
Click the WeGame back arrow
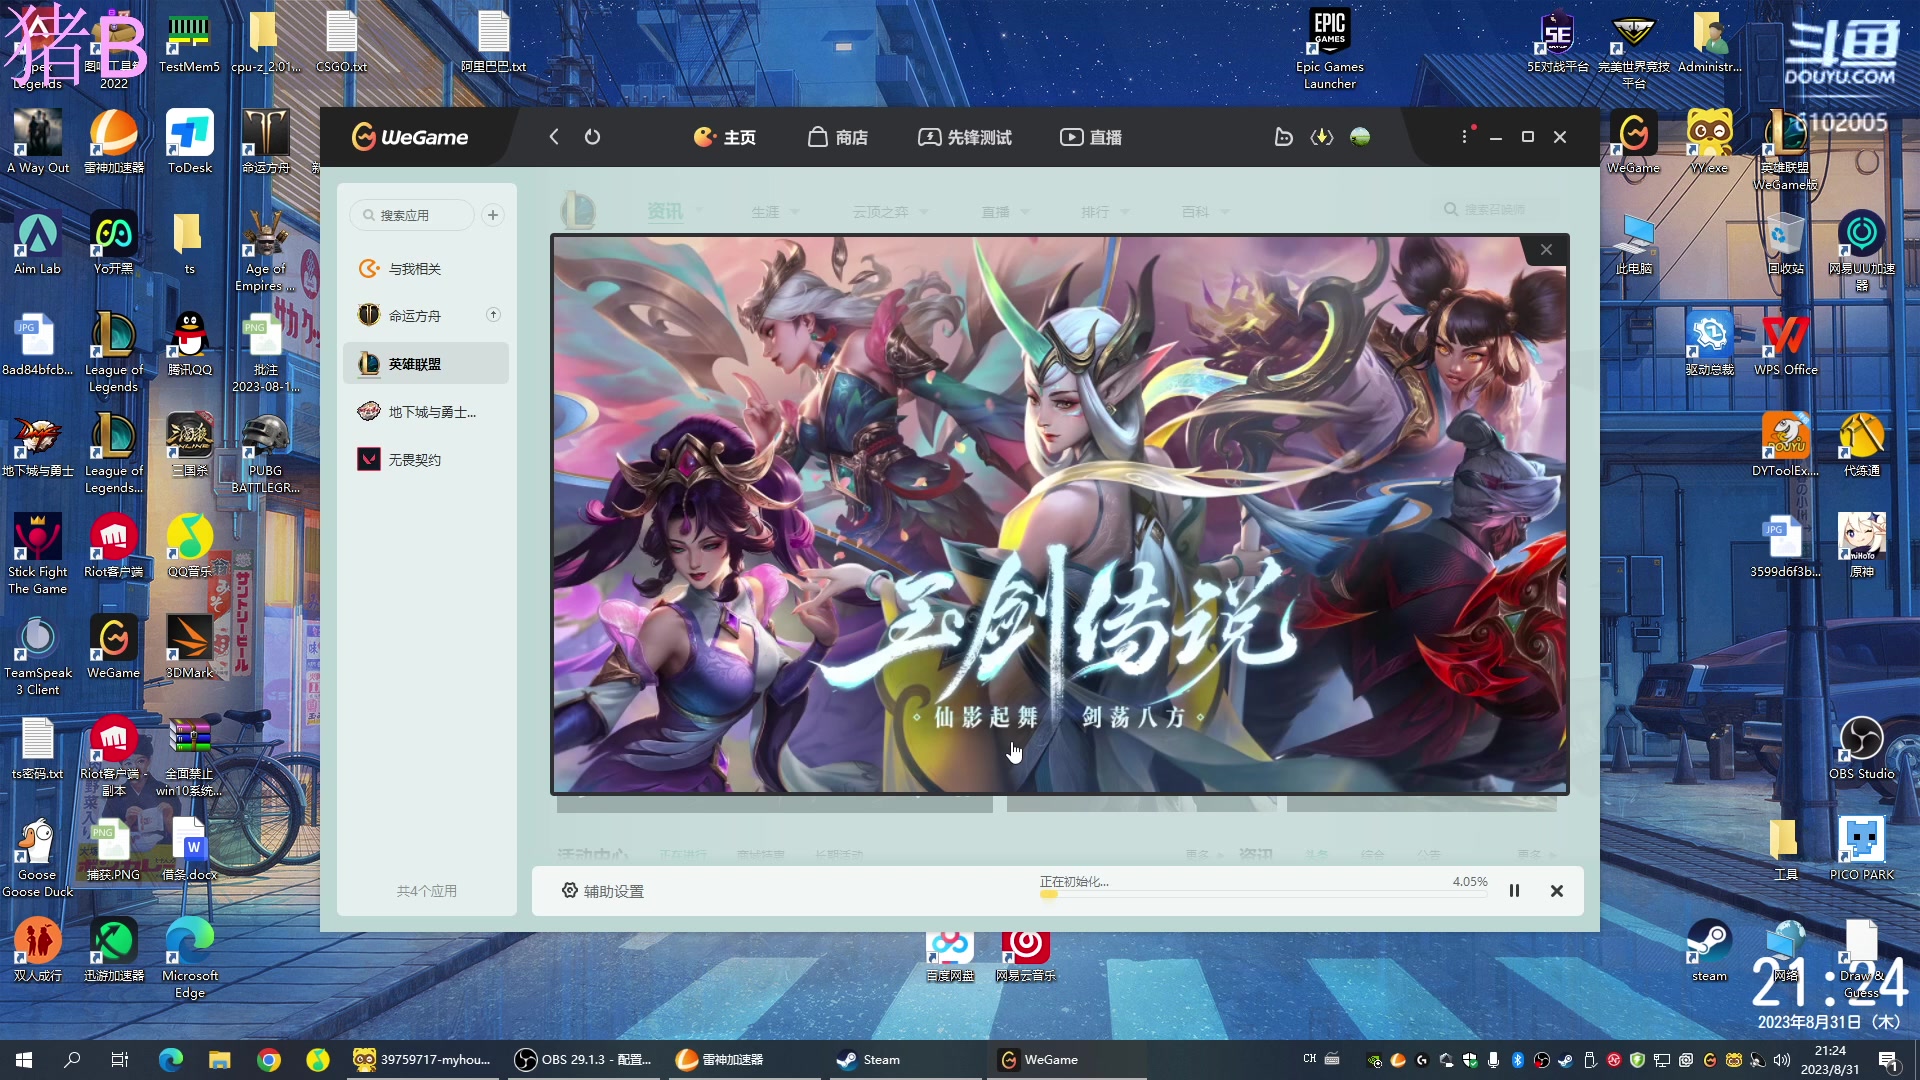pyautogui.click(x=554, y=137)
